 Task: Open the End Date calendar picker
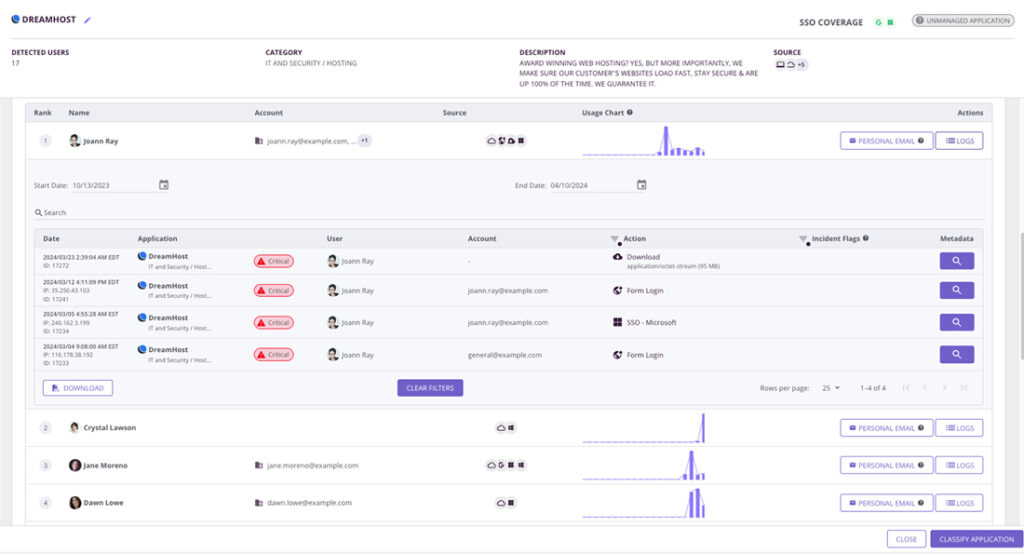[x=641, y=185]
